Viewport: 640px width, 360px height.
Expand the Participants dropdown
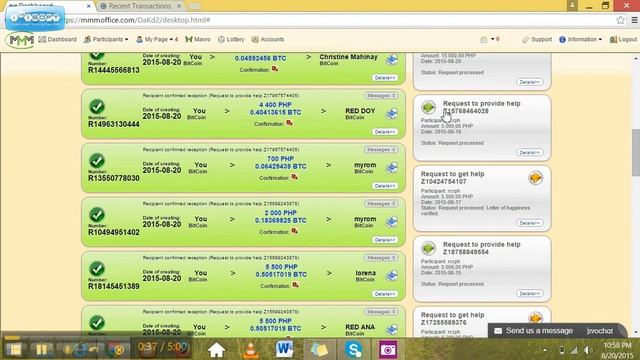click(106, 40)
